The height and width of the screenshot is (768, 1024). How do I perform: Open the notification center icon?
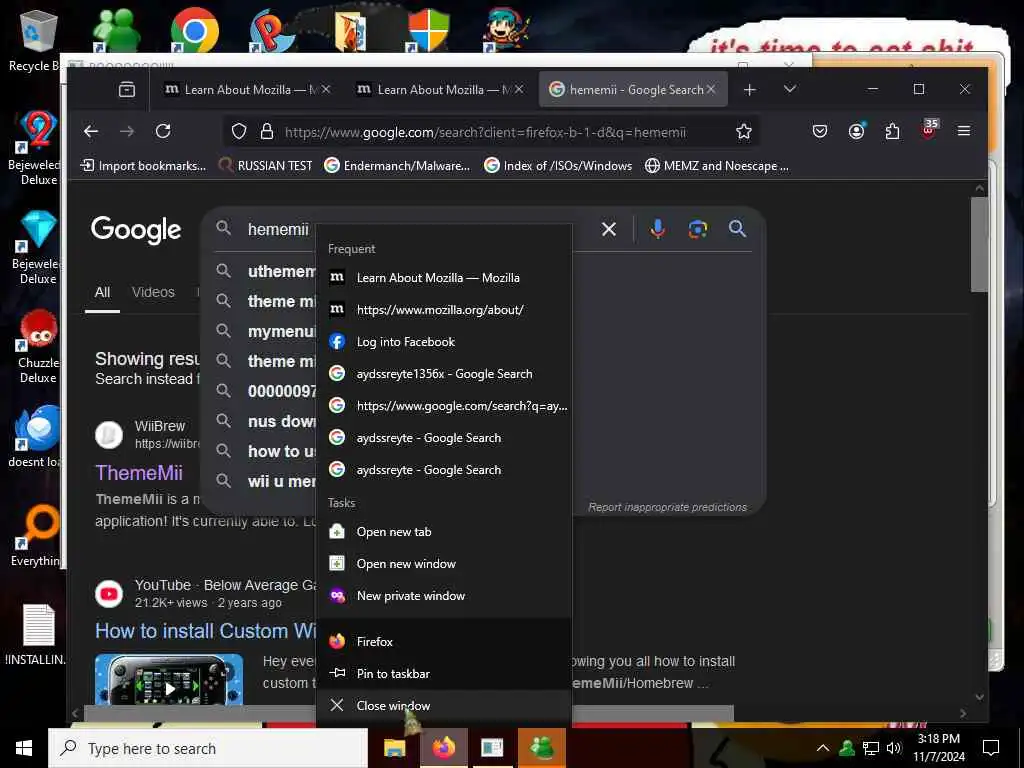pos(991,748)
